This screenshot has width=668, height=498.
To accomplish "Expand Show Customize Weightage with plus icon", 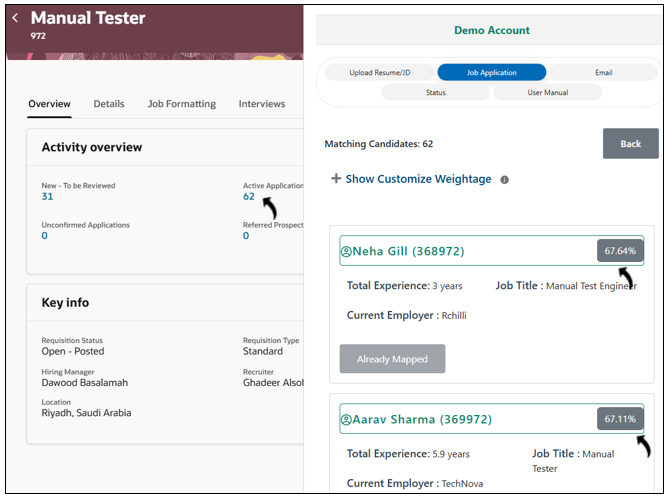I will click(x=336, y=179).
